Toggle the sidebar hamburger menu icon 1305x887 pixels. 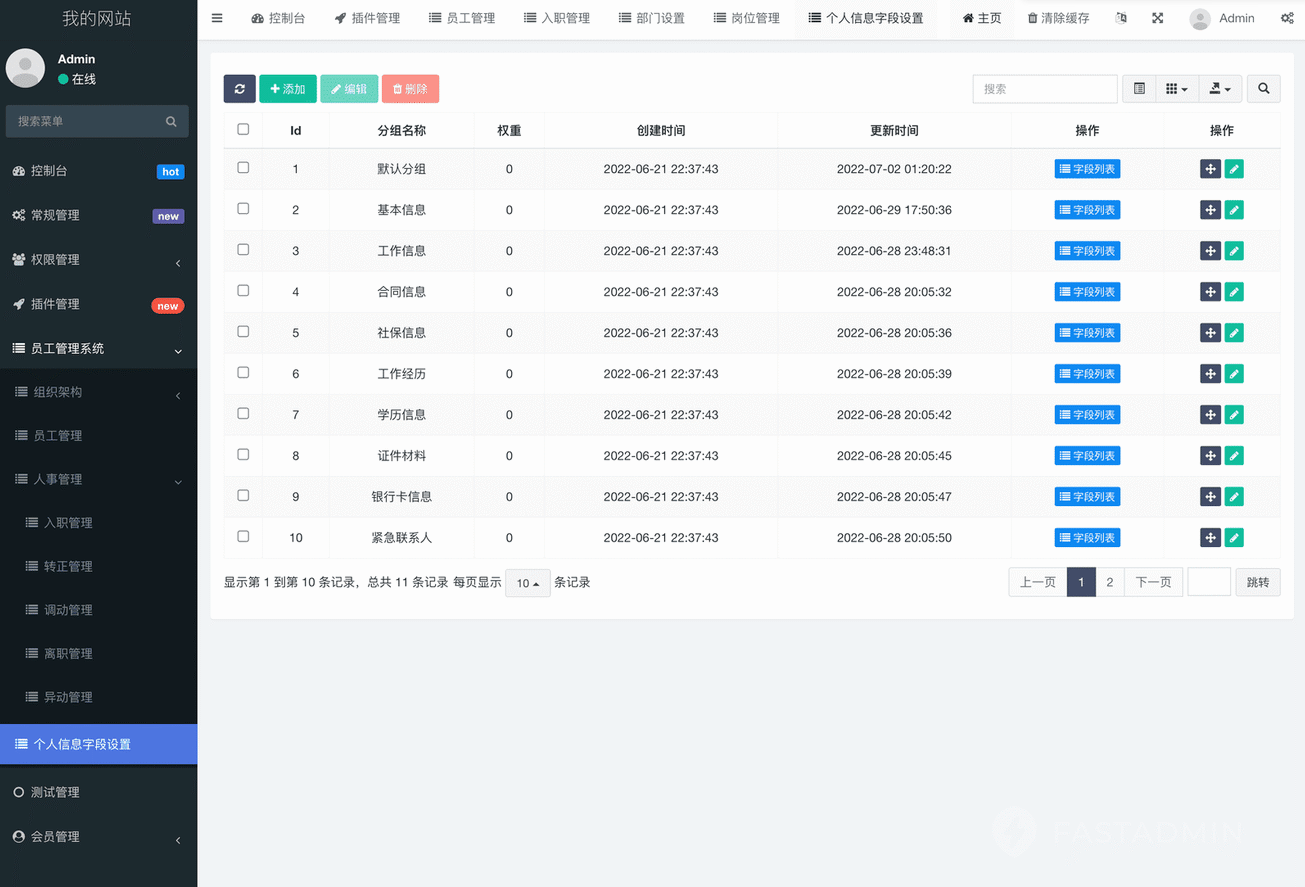(x=217, y=18)
